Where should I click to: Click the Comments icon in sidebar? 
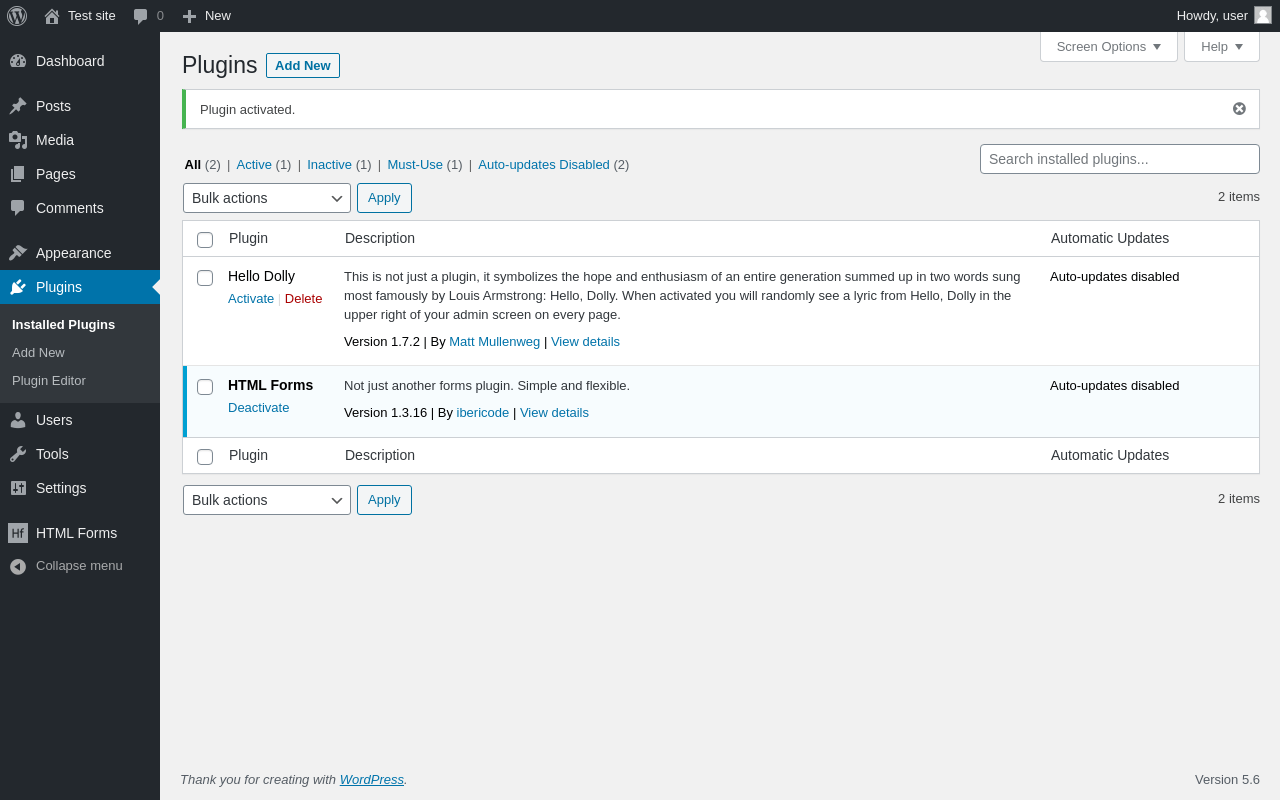(18, 208)
